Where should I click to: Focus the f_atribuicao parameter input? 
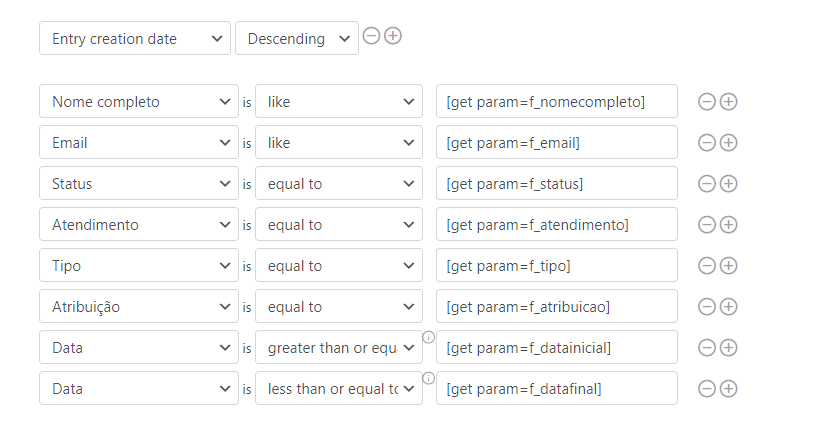[x=556, y=307]
